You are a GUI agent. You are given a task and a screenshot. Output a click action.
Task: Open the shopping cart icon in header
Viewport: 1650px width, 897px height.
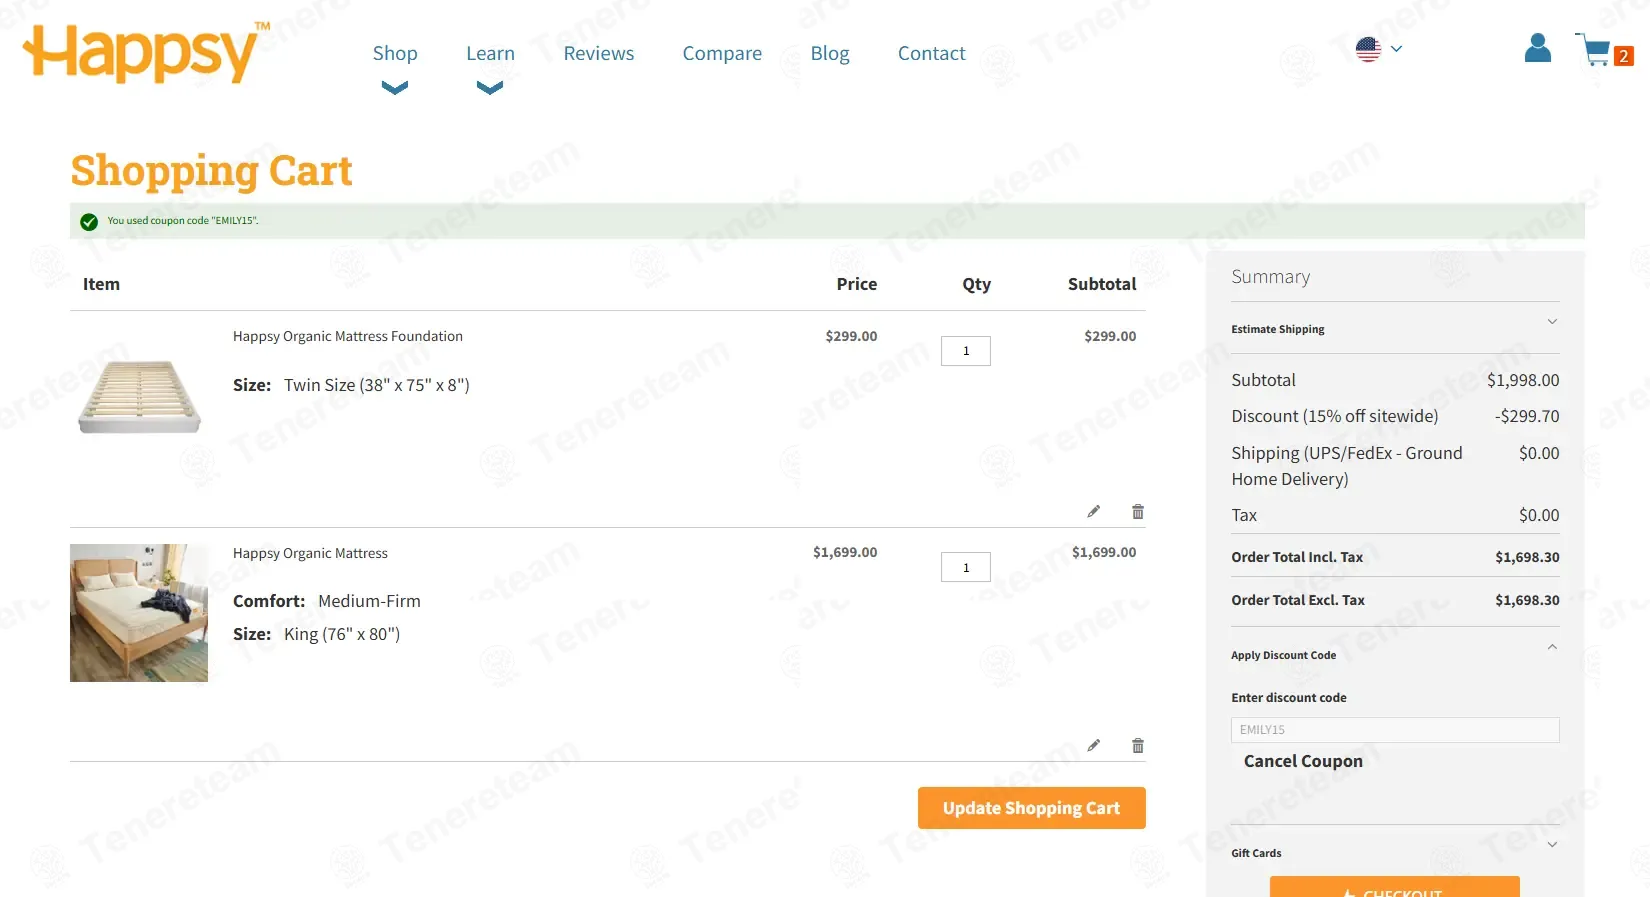click(x=1592, y=50)
